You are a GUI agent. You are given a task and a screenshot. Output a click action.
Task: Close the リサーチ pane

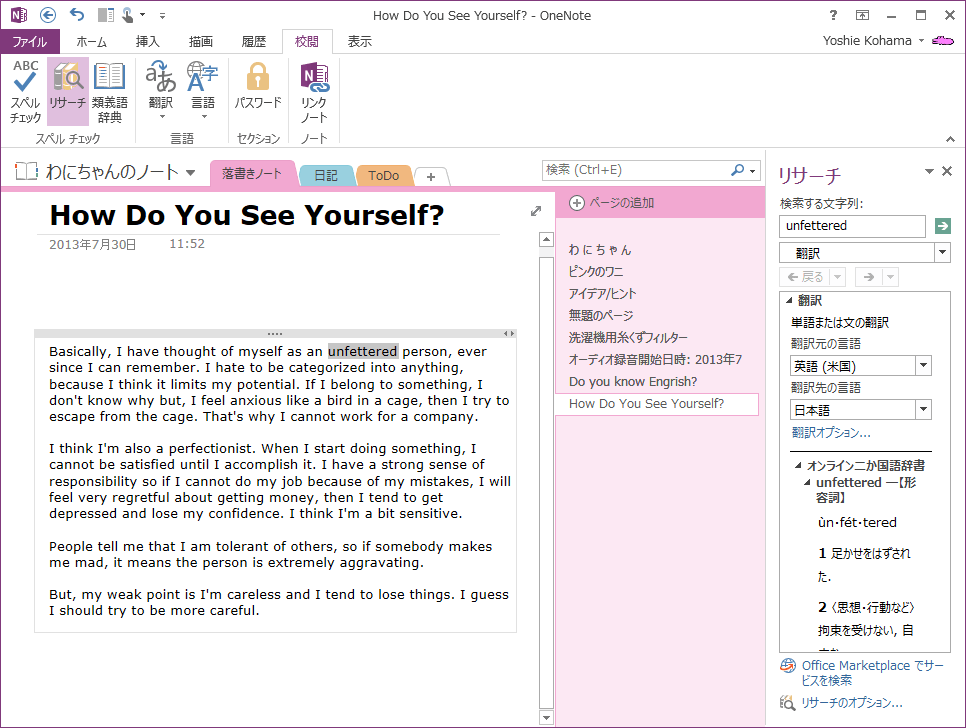coord(947,171)
